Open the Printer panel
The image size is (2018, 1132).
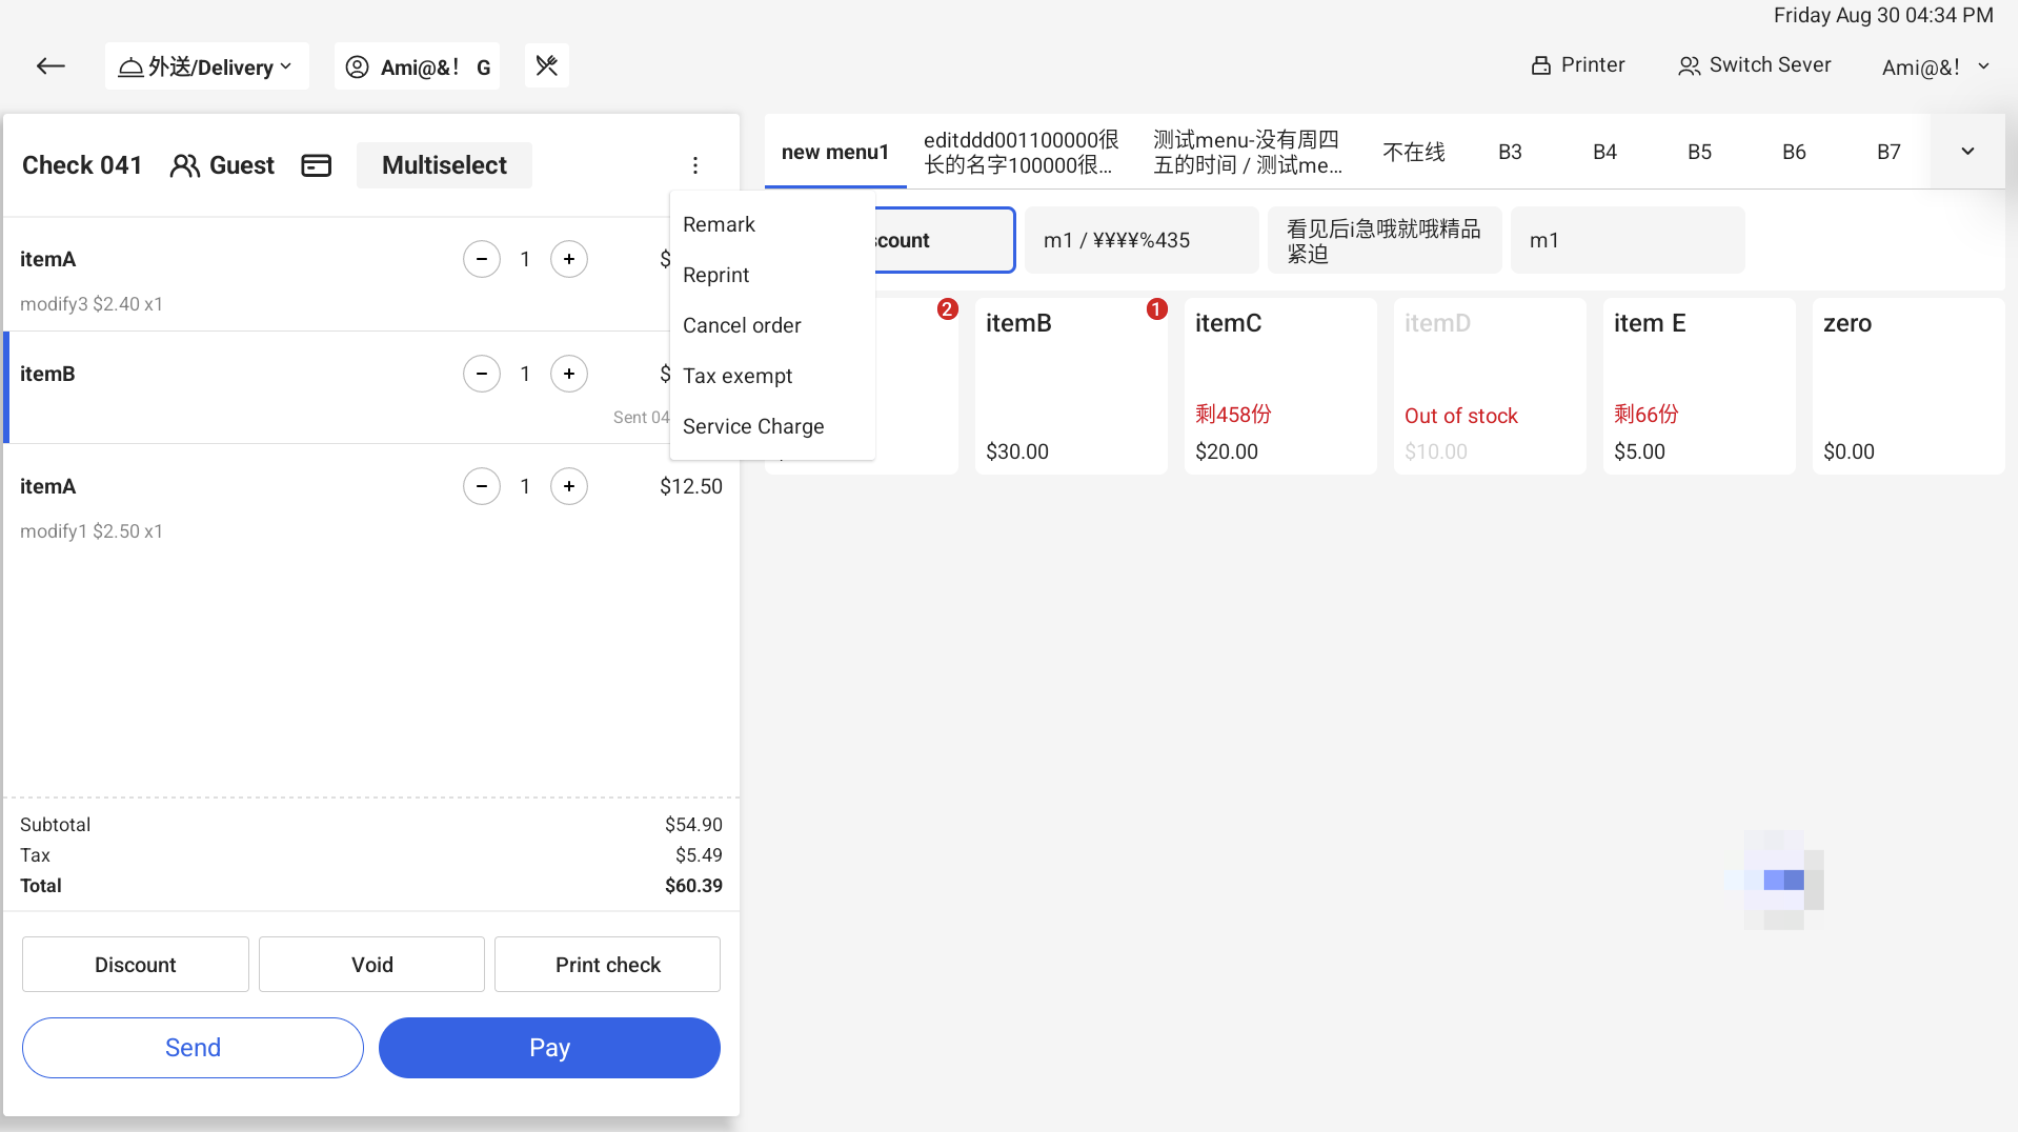(1578, 64)
